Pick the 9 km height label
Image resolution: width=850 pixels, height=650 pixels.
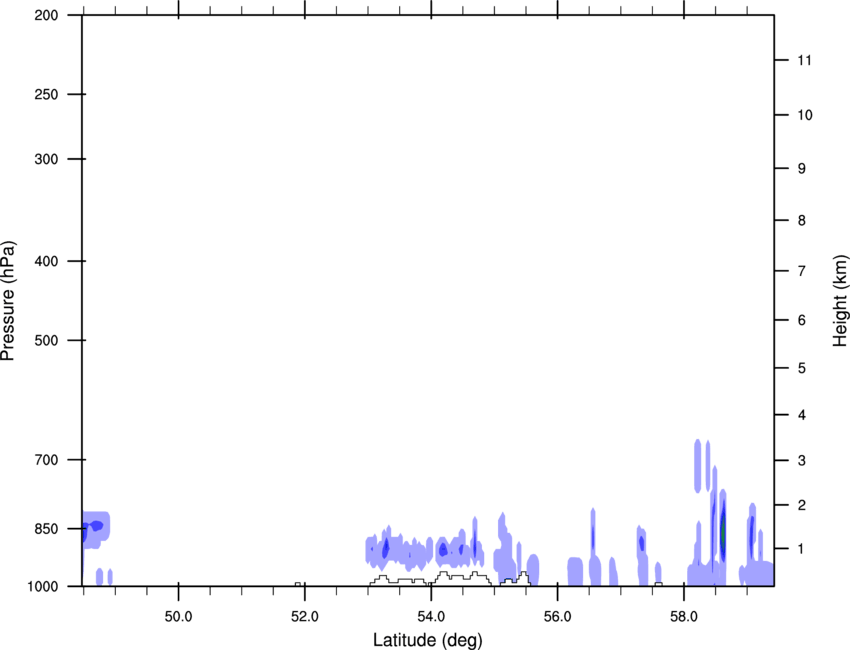click(x=802, y=169)
